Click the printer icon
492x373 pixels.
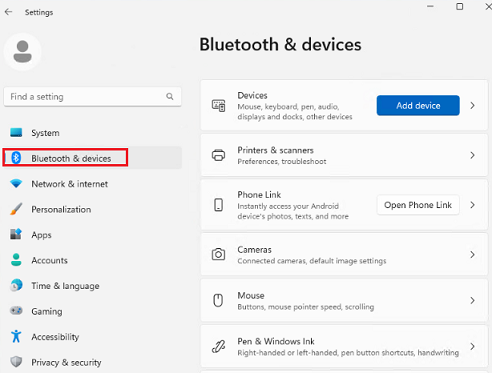click(x=218, y=155)
